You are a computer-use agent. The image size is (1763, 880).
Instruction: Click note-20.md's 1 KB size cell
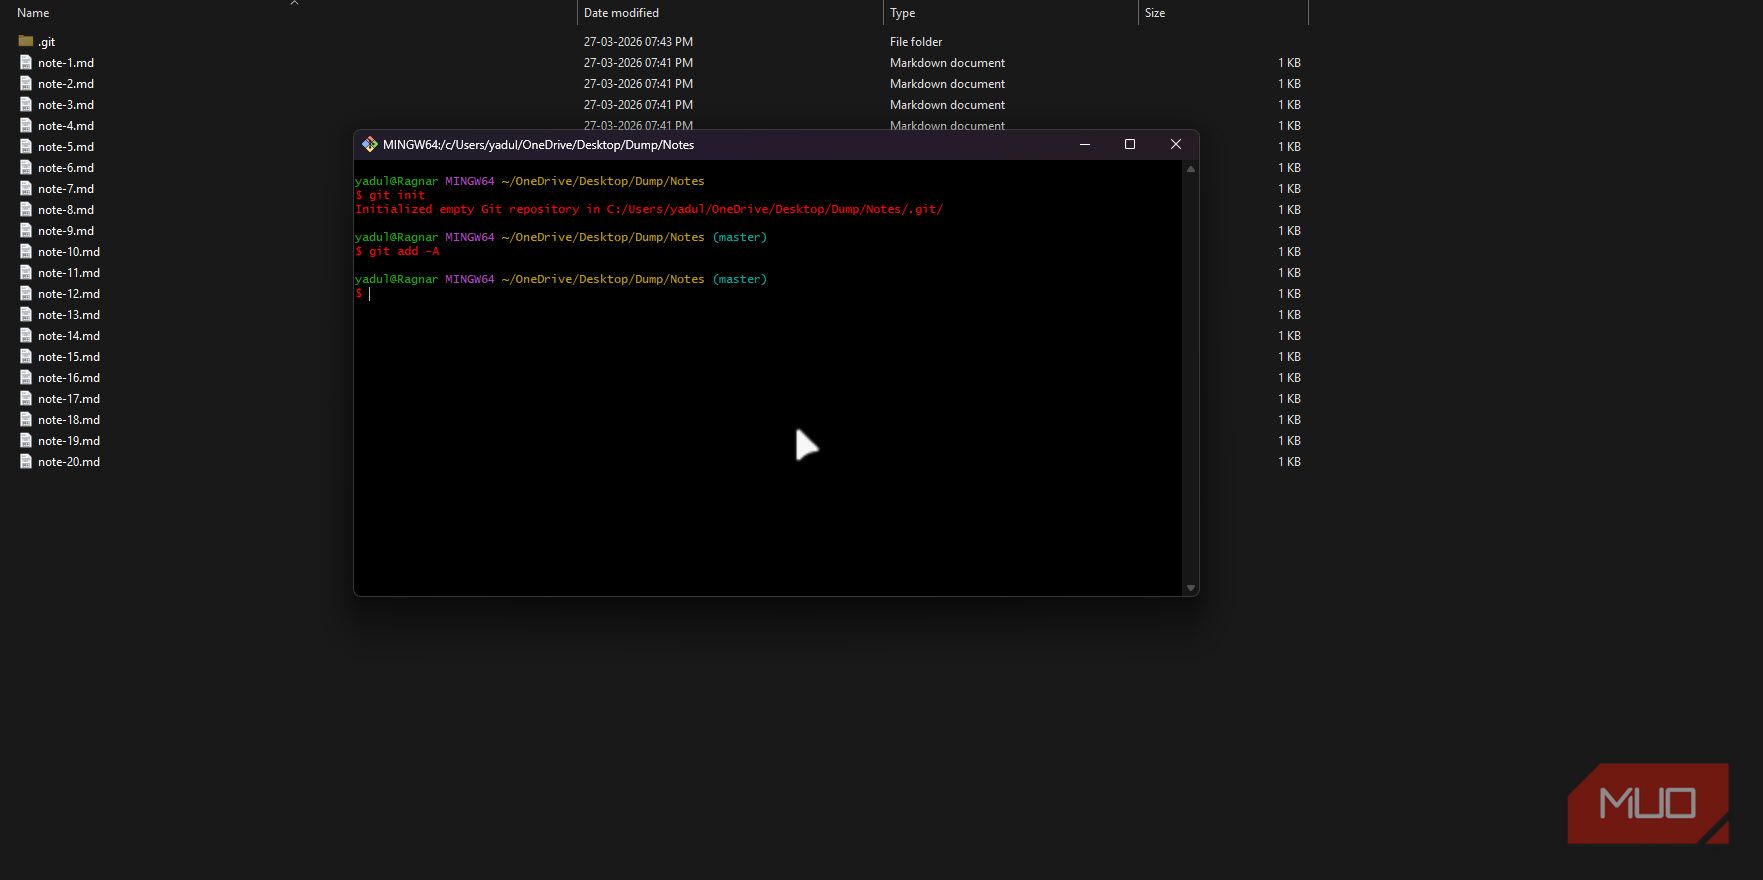1289,461
